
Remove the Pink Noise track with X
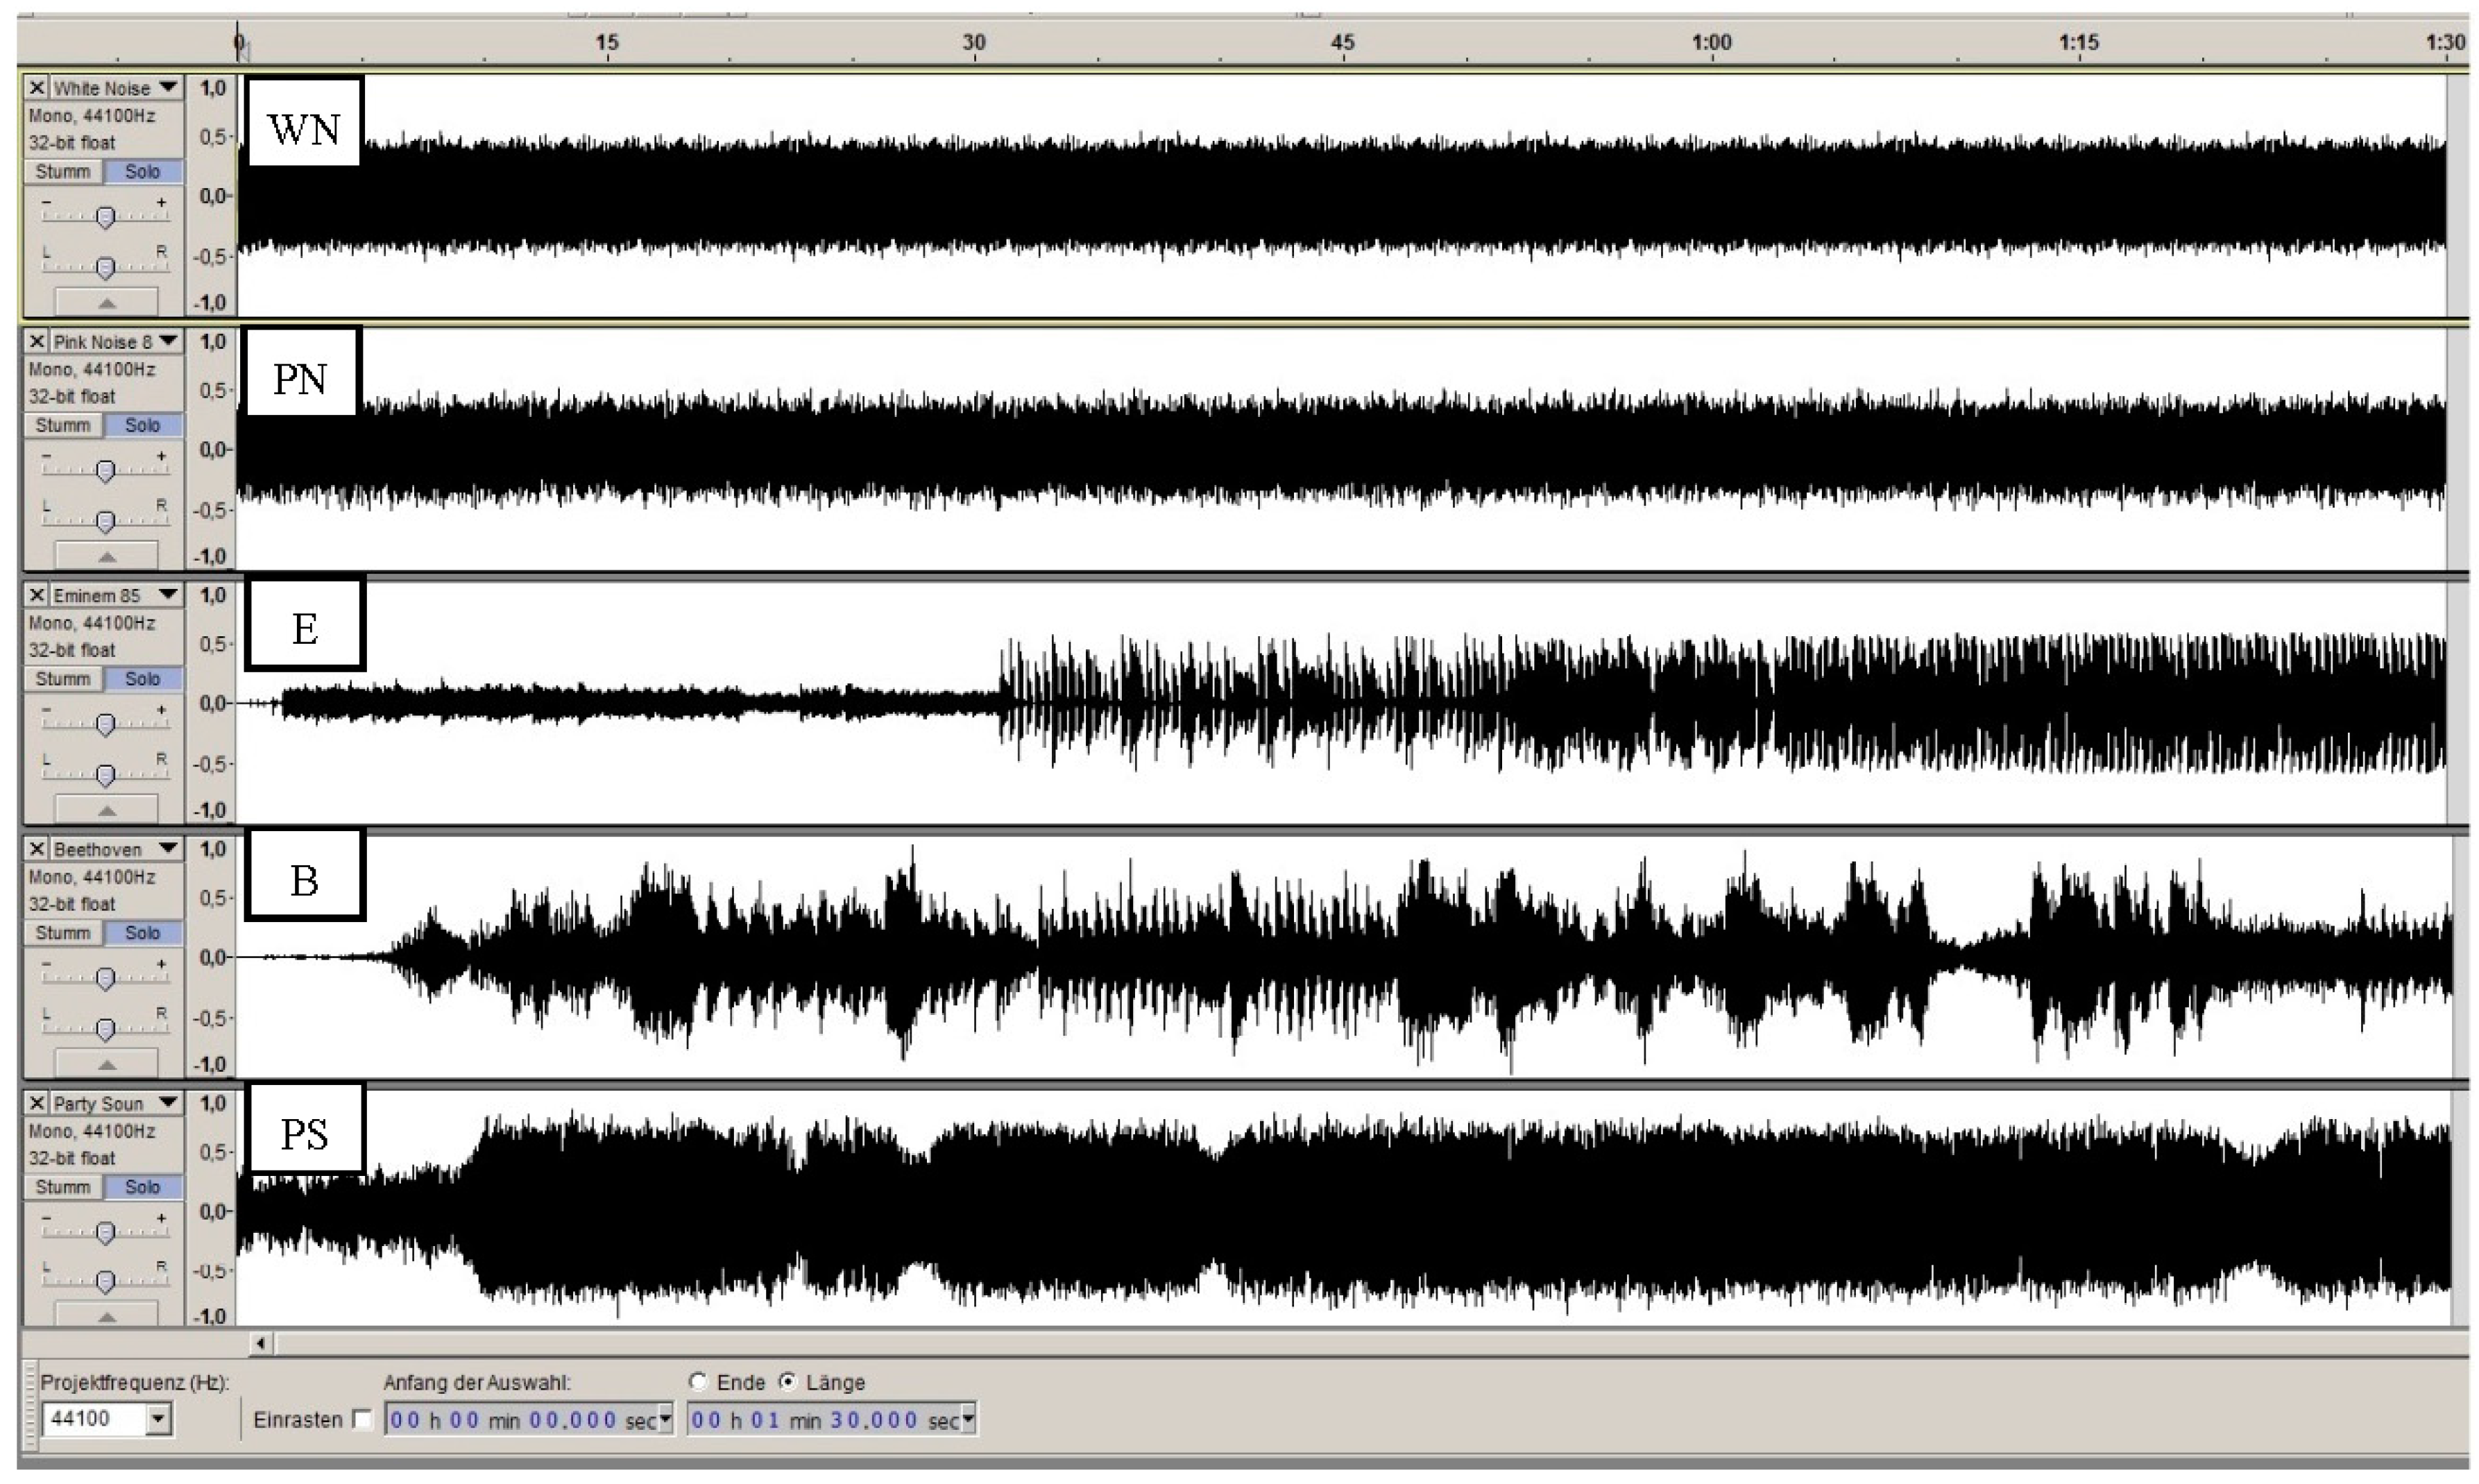pyautogui.click(x=37, y=342)
